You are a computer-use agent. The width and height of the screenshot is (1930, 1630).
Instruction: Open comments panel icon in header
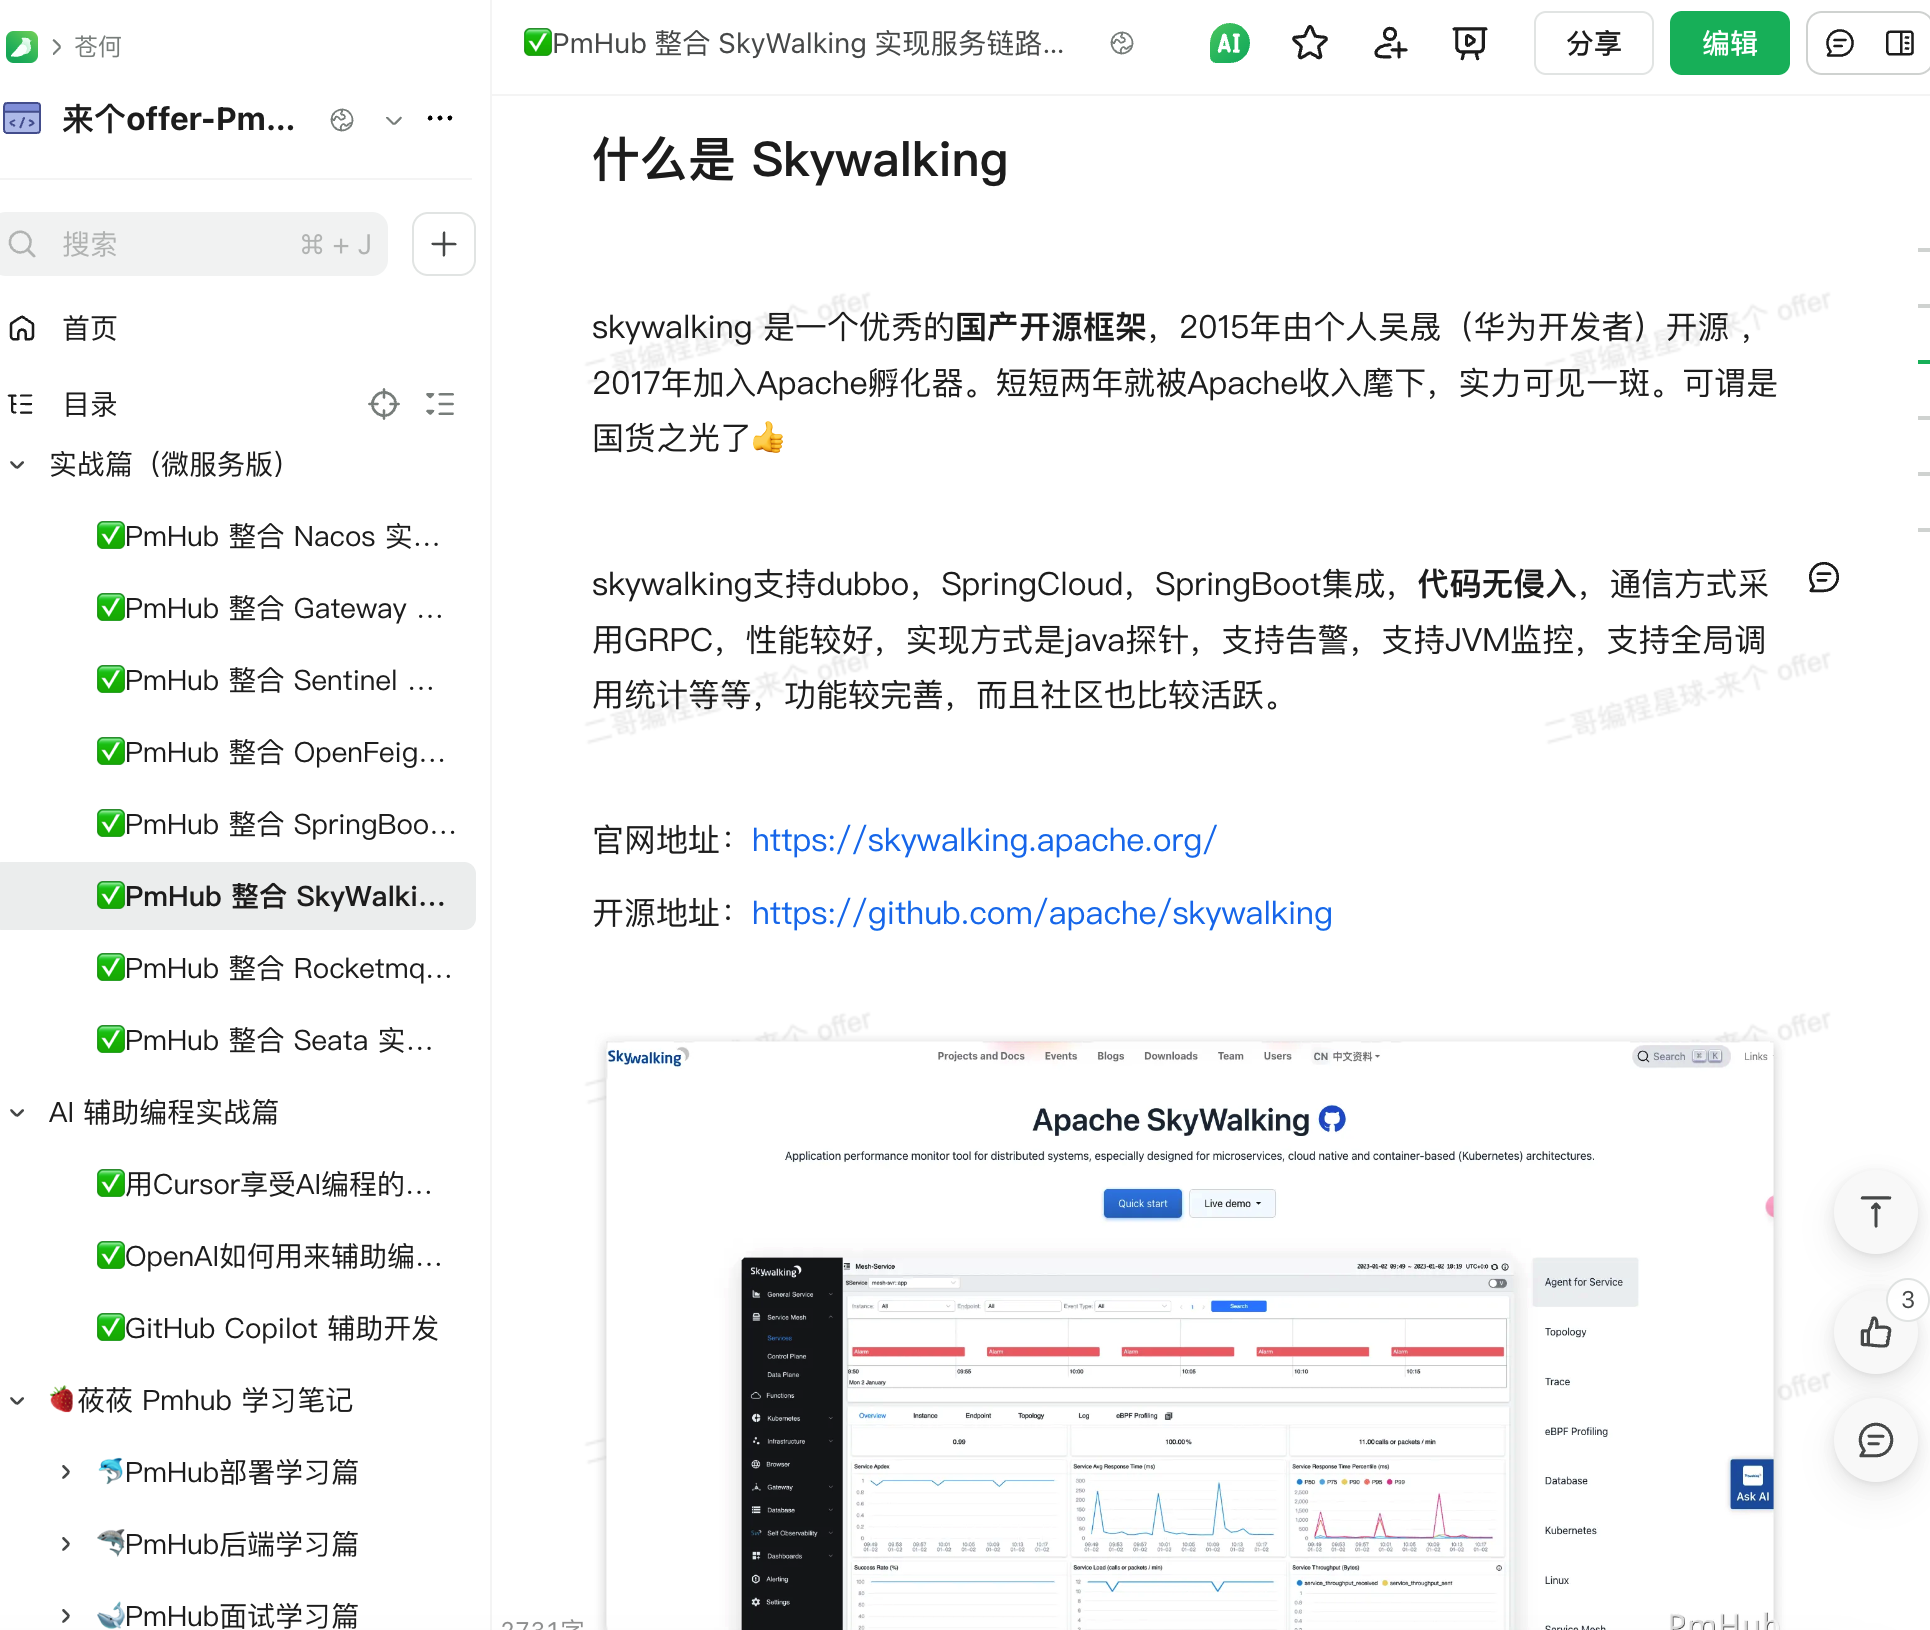tap(1839, 43)
